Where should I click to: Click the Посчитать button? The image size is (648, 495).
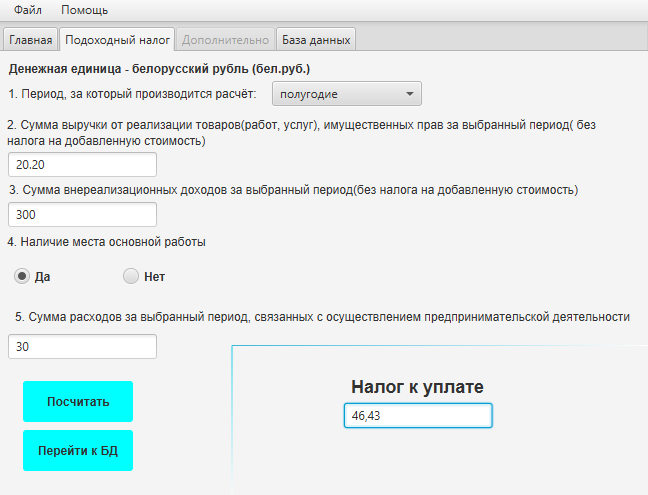click(78, 401)
